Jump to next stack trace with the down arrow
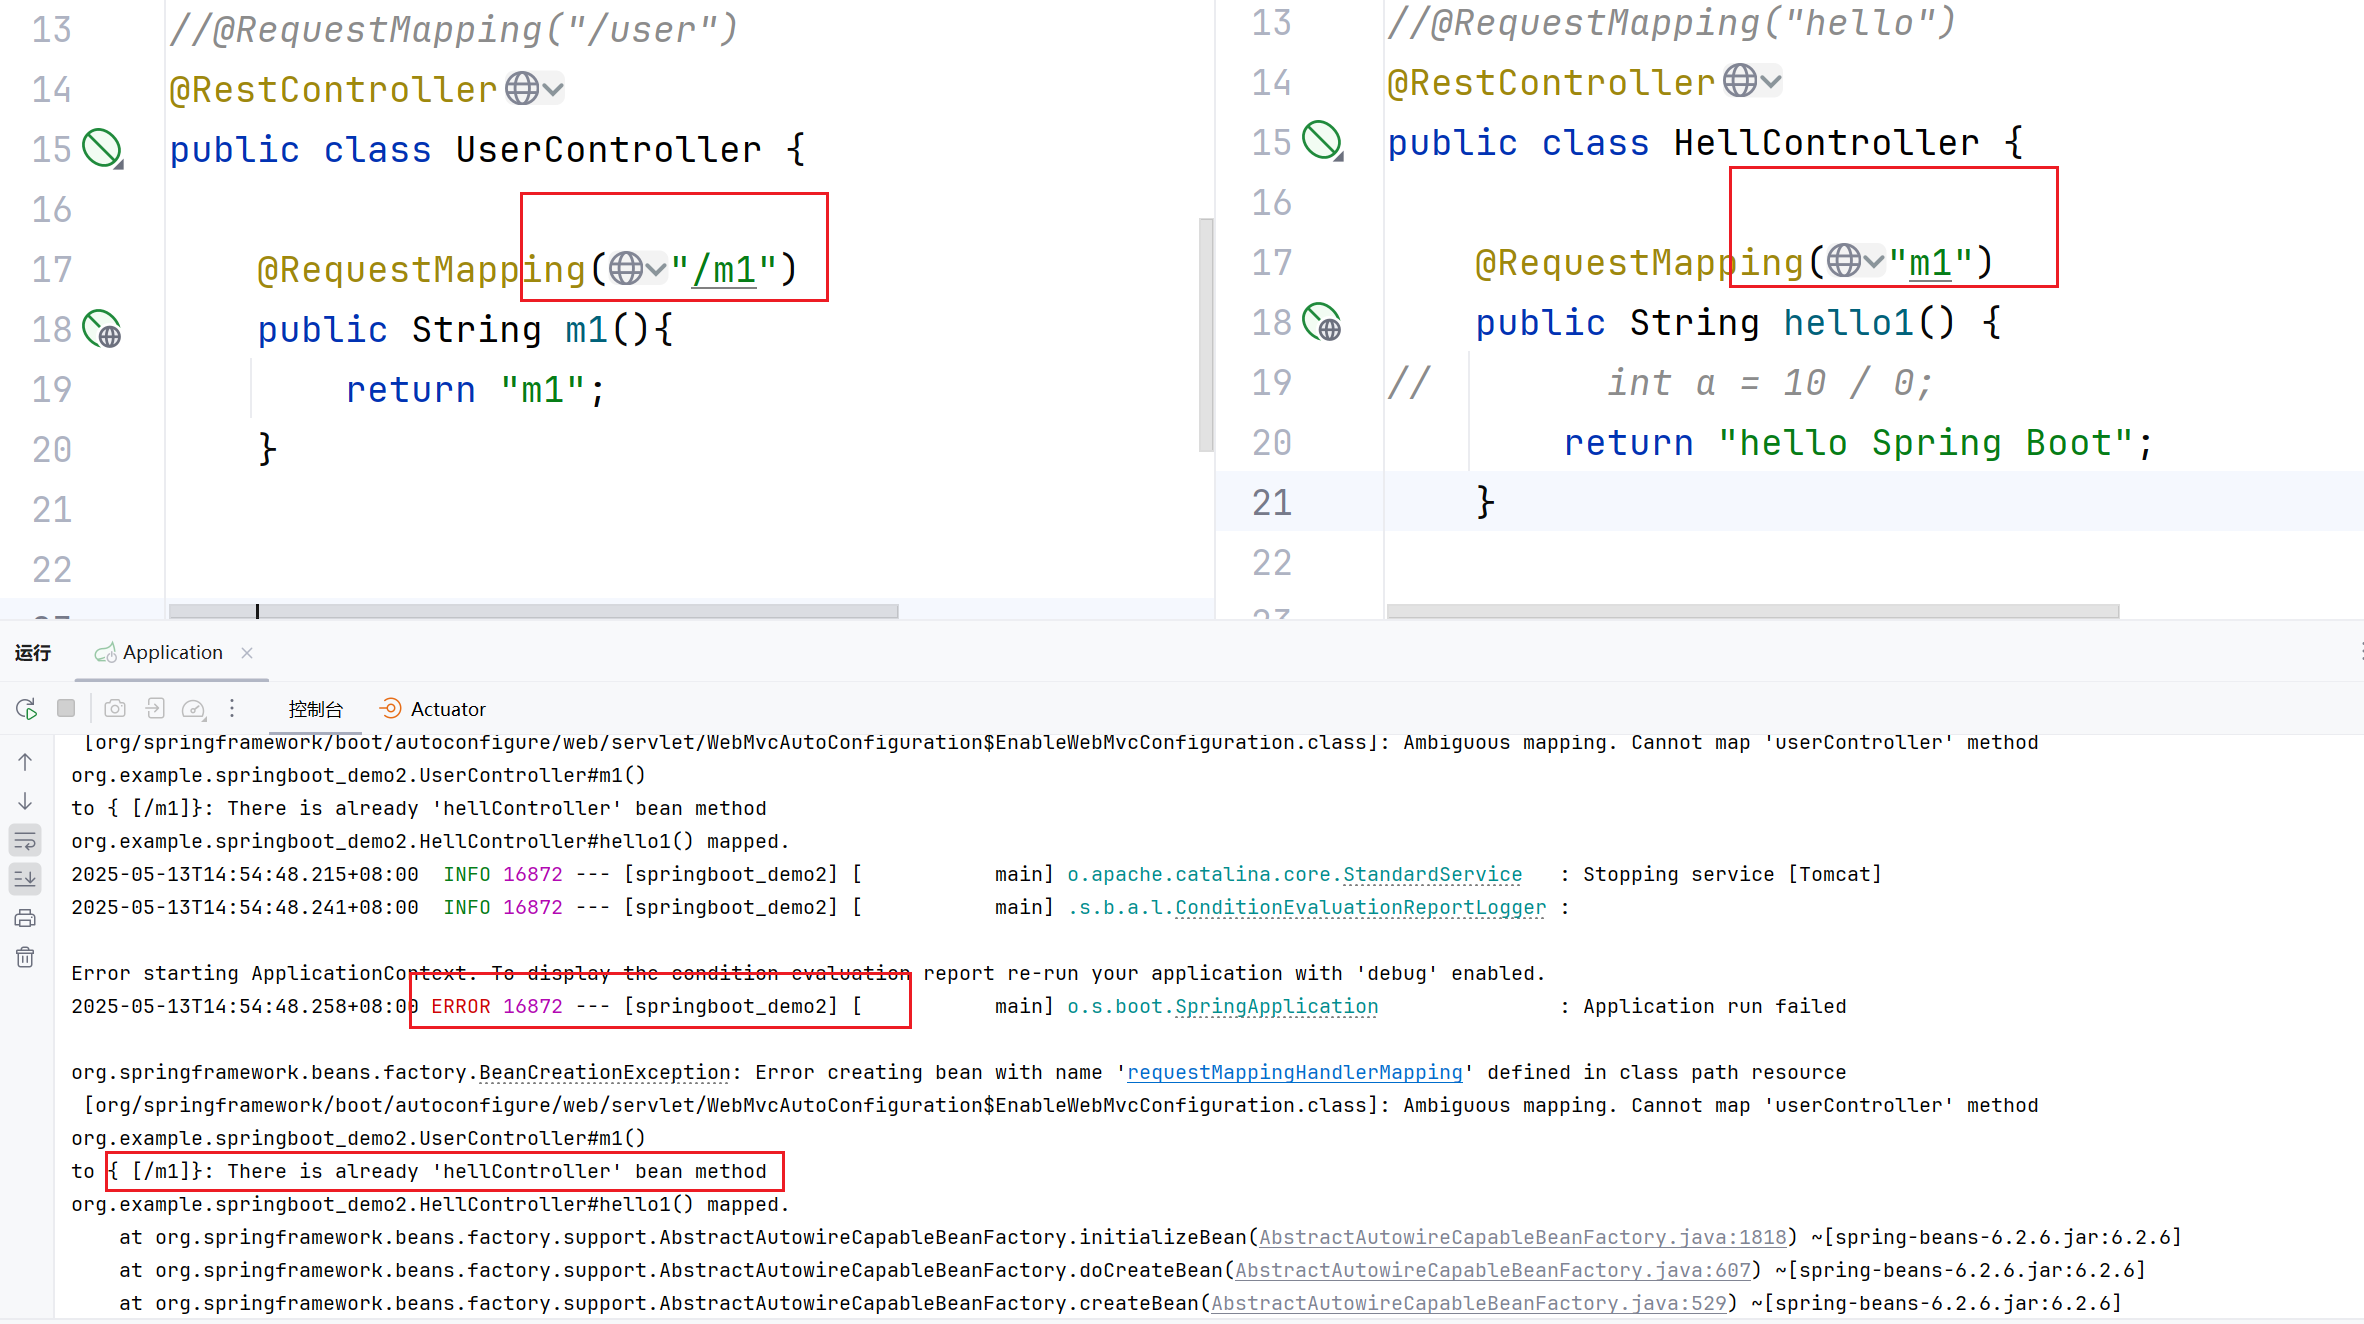 25,801
